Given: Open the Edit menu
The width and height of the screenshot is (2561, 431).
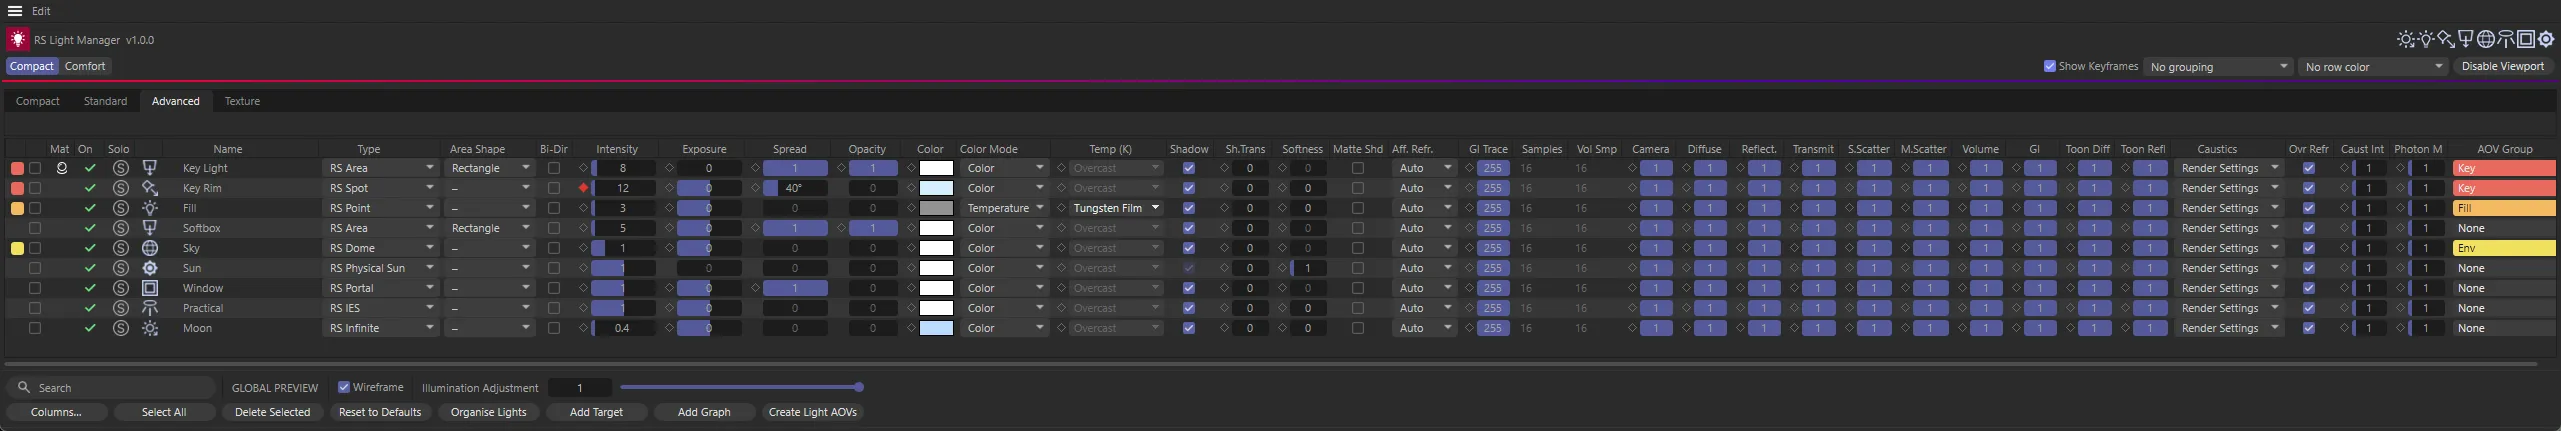Looking at the screenshot, I should (41, 11).
